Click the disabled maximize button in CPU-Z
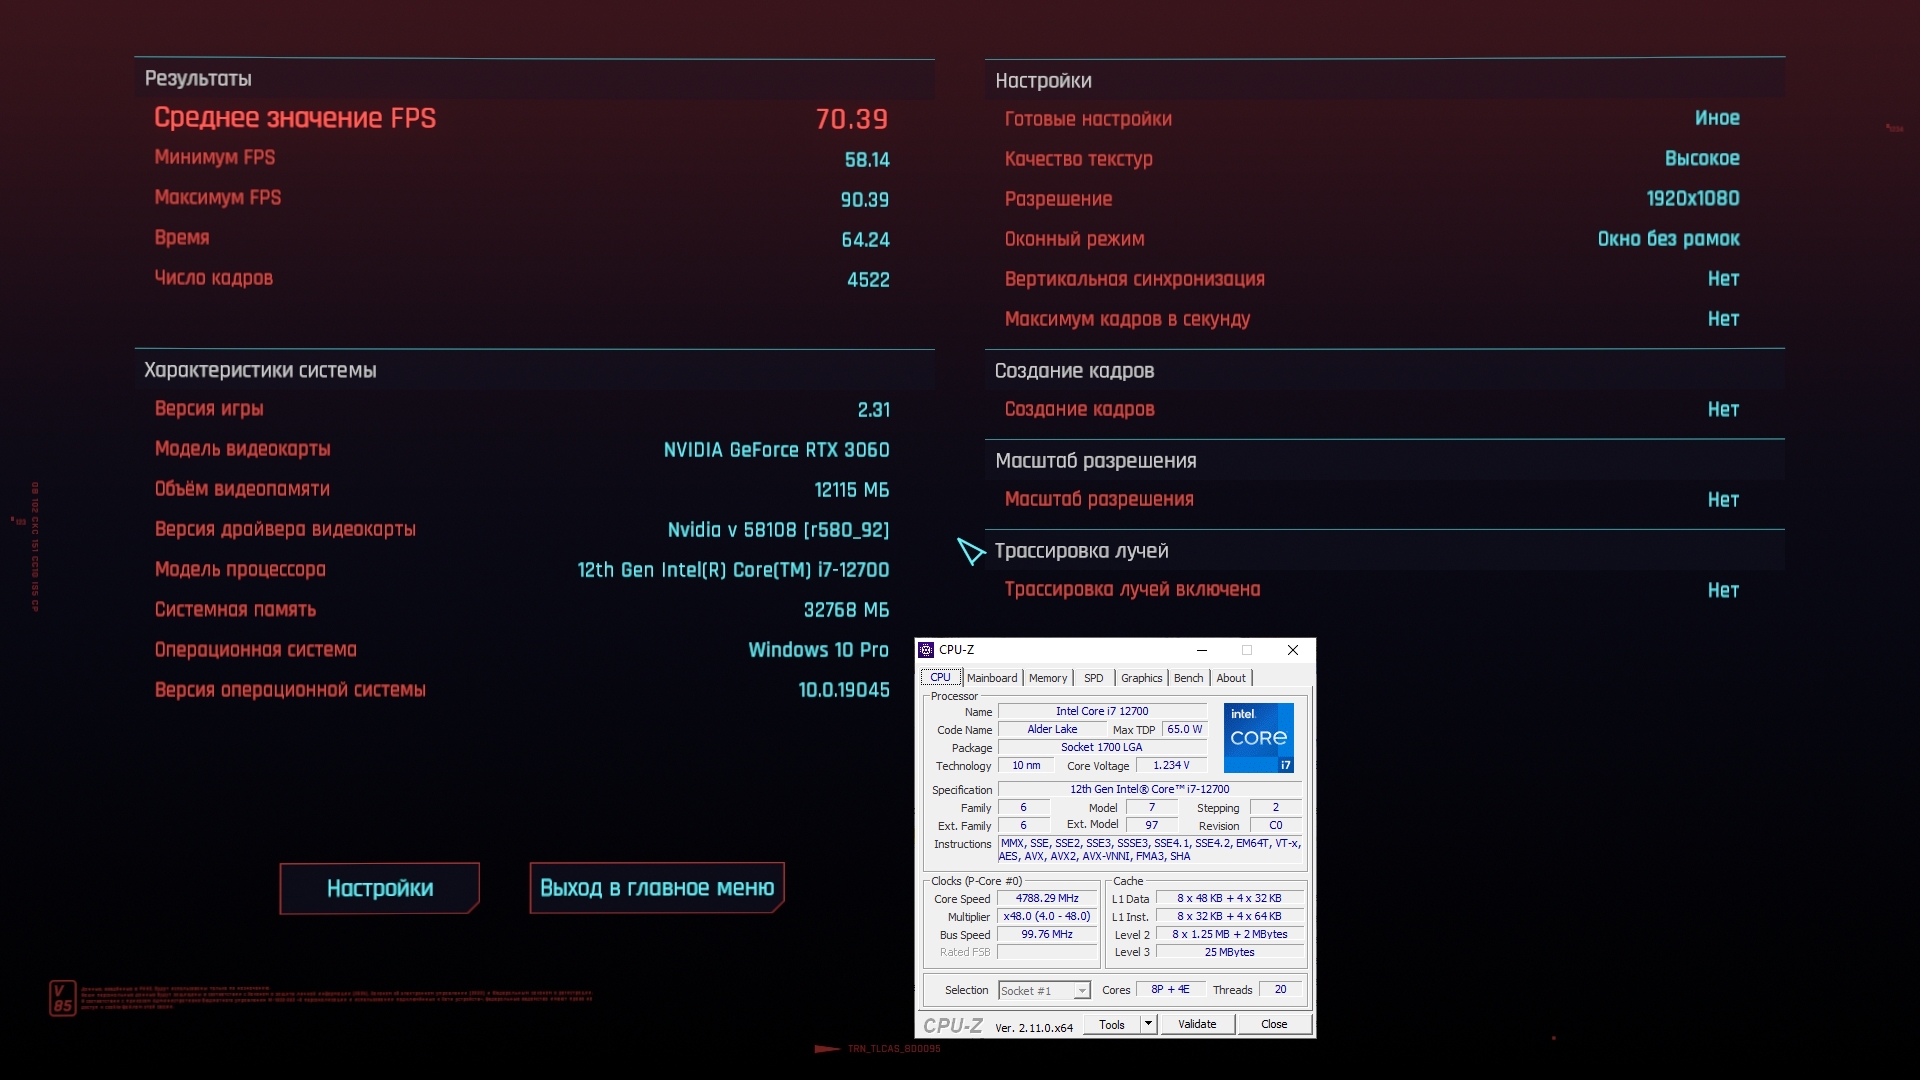Screen dimensions: 1920x1080 click(1247, 650)
